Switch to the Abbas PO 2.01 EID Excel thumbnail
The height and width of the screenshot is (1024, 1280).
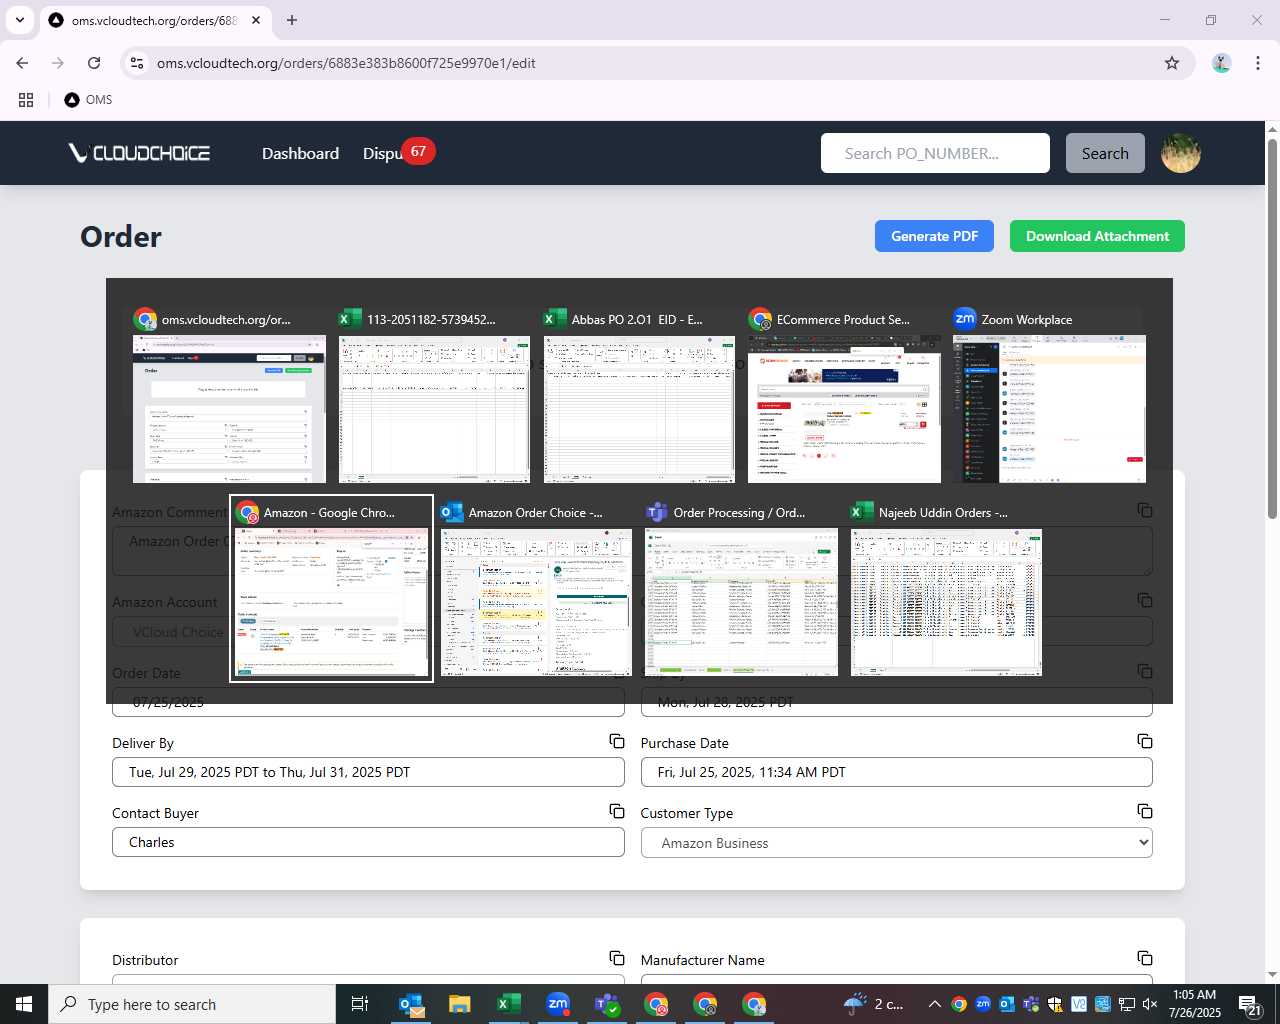pos(639,395)
